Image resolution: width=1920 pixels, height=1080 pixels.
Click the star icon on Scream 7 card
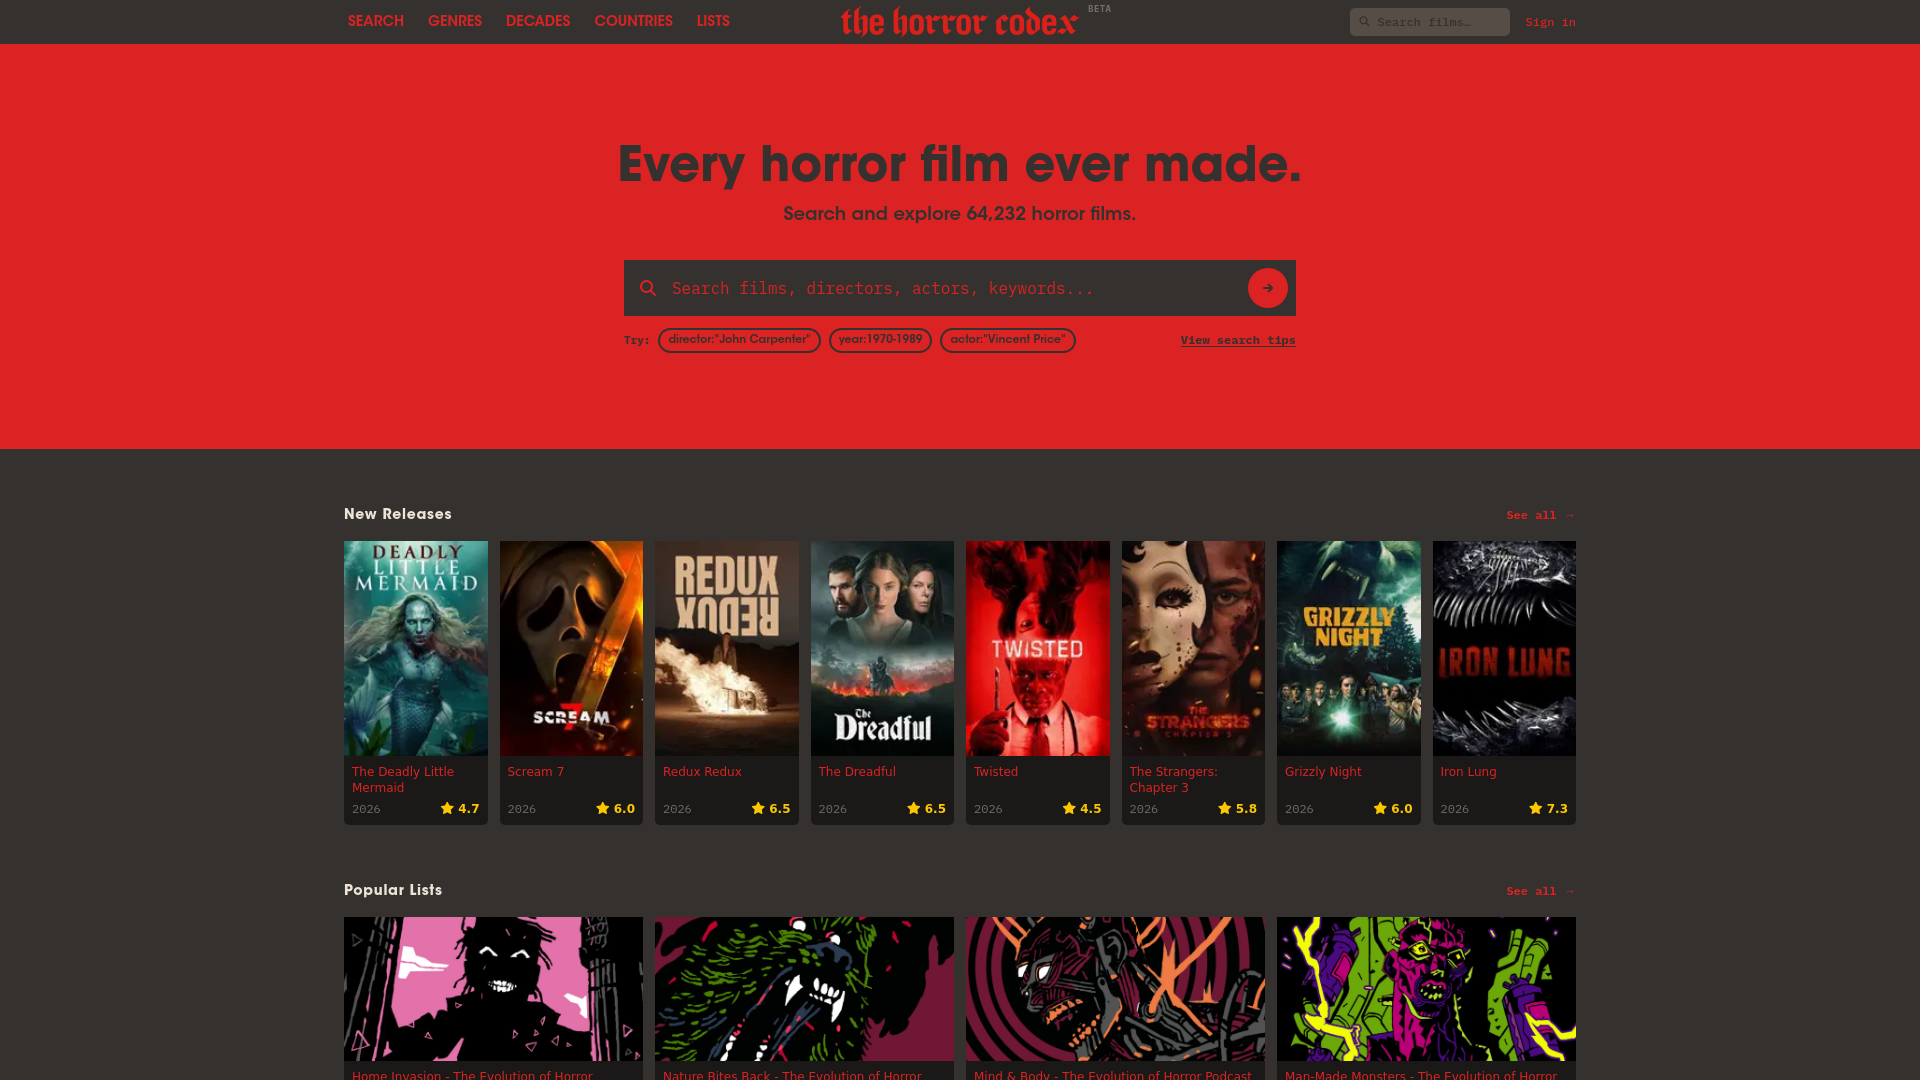(602, 808)
